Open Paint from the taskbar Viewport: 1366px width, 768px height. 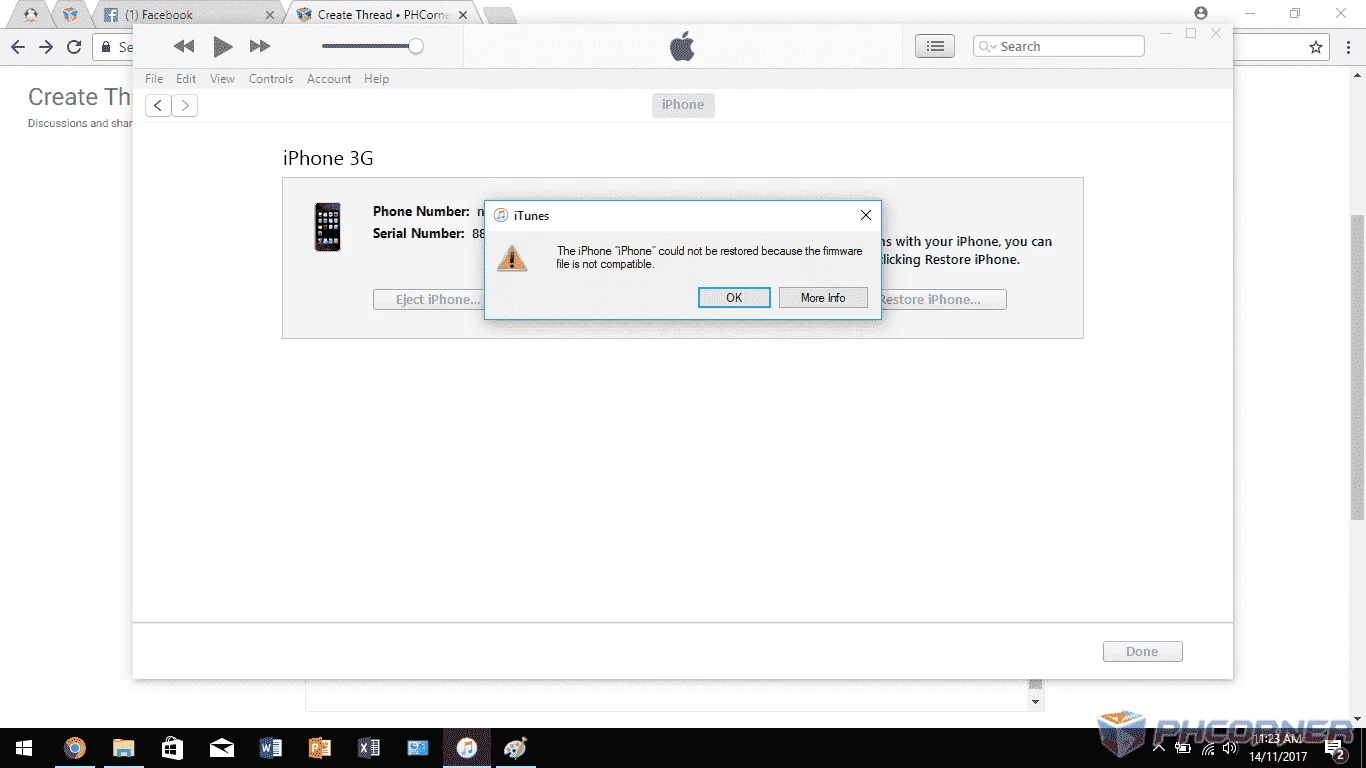[x=515, y=748]
